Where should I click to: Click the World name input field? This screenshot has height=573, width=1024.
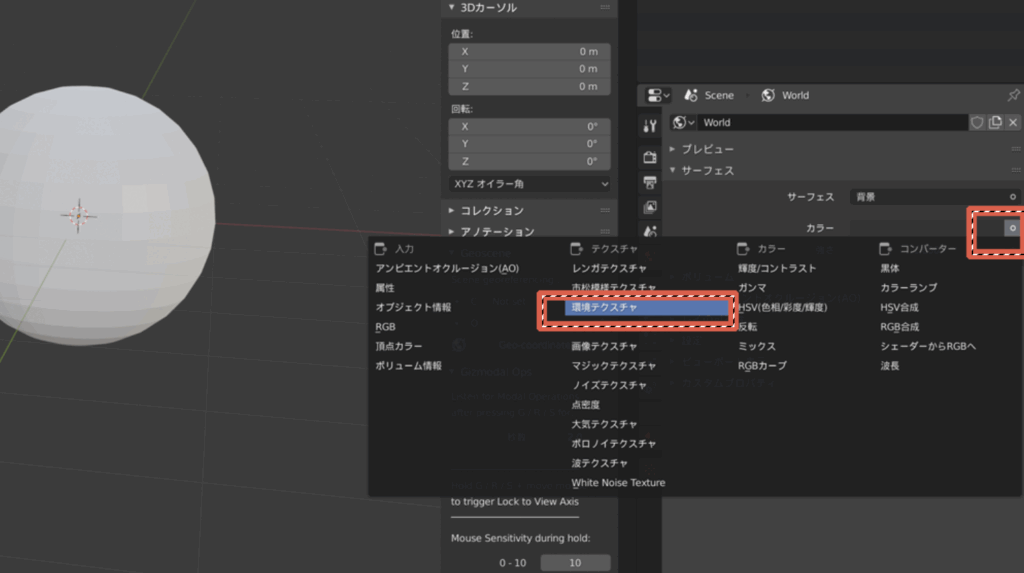[832, 123]
